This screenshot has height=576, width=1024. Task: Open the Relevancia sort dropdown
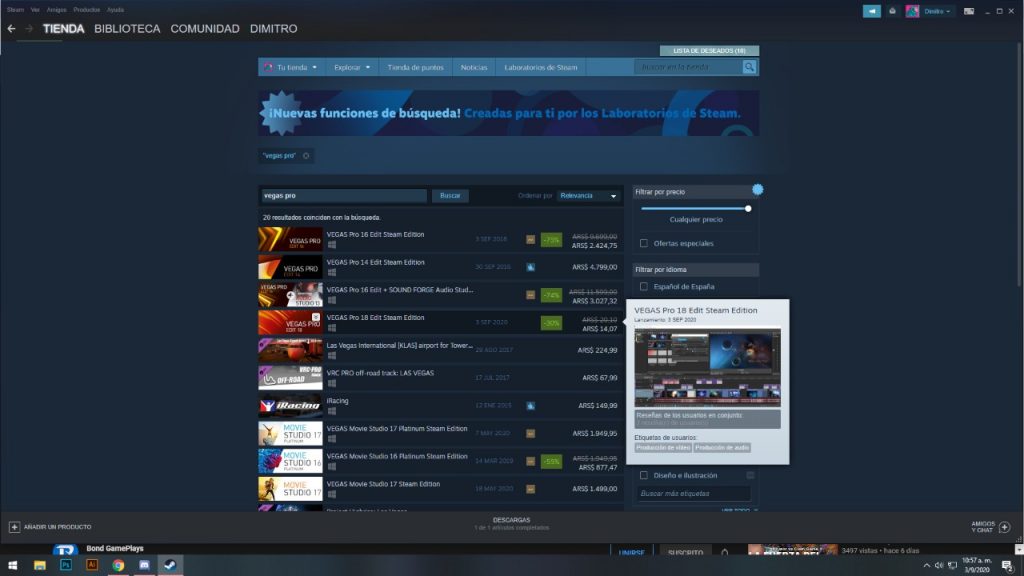click(x=588, y=196)
